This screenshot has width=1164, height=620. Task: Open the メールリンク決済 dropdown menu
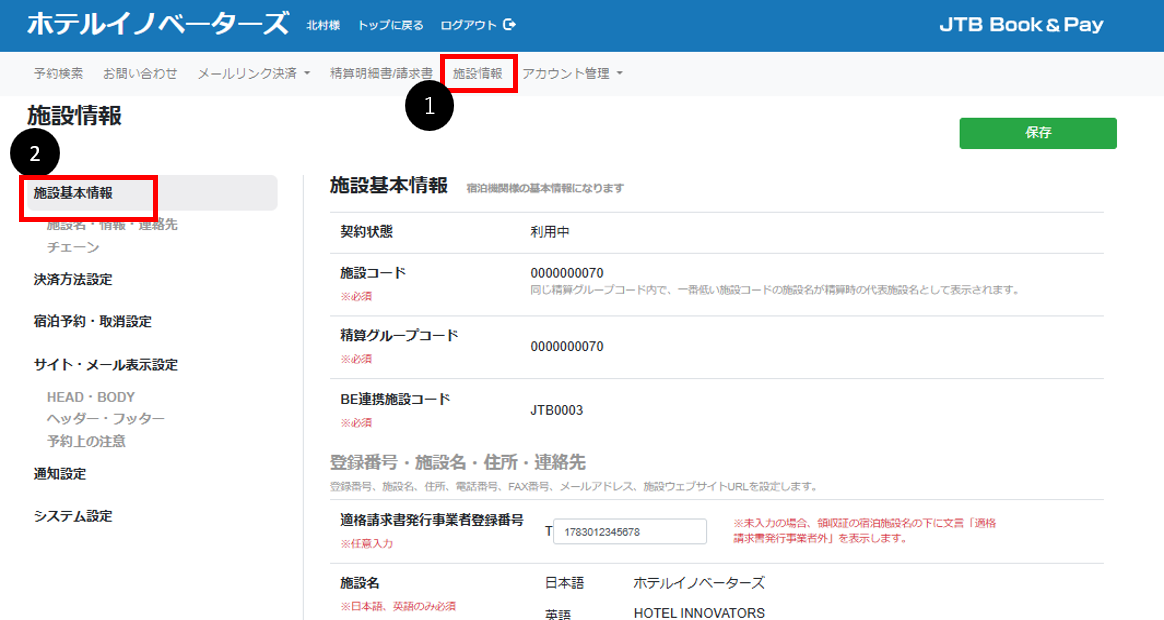pyautogui.click(x=253, y=74)
